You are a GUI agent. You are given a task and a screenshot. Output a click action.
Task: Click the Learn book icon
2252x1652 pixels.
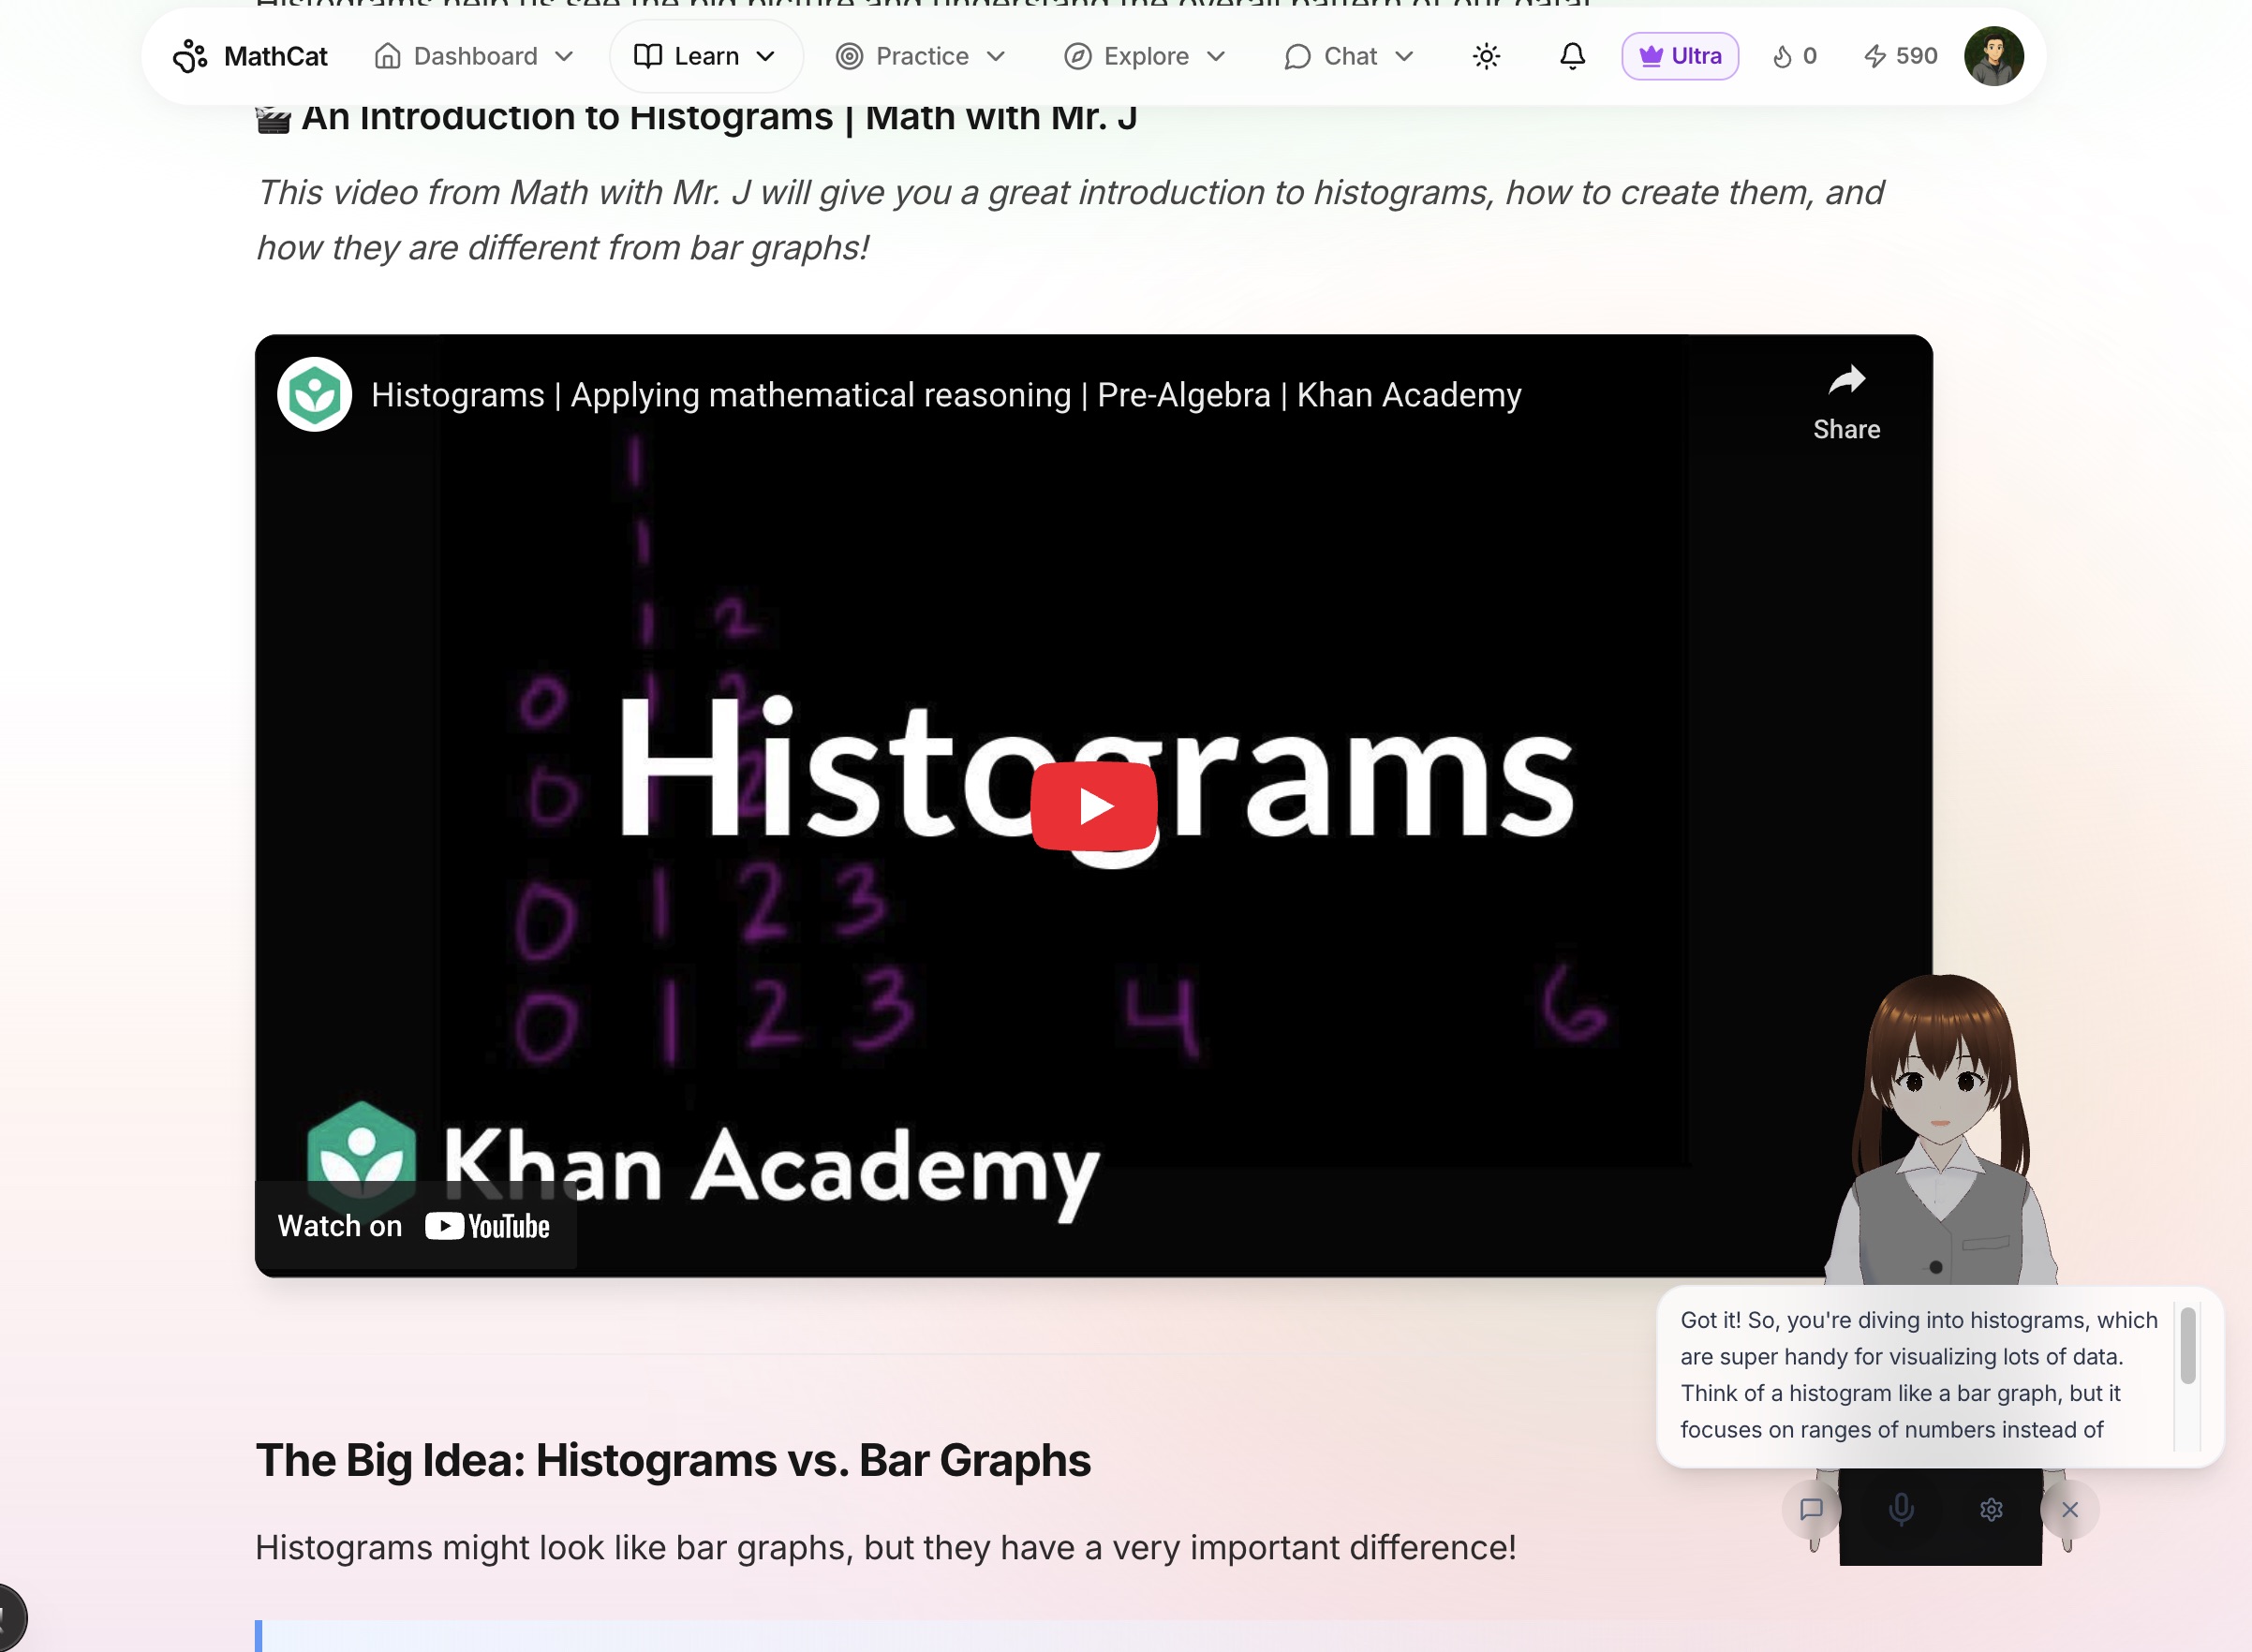point(648,56)
